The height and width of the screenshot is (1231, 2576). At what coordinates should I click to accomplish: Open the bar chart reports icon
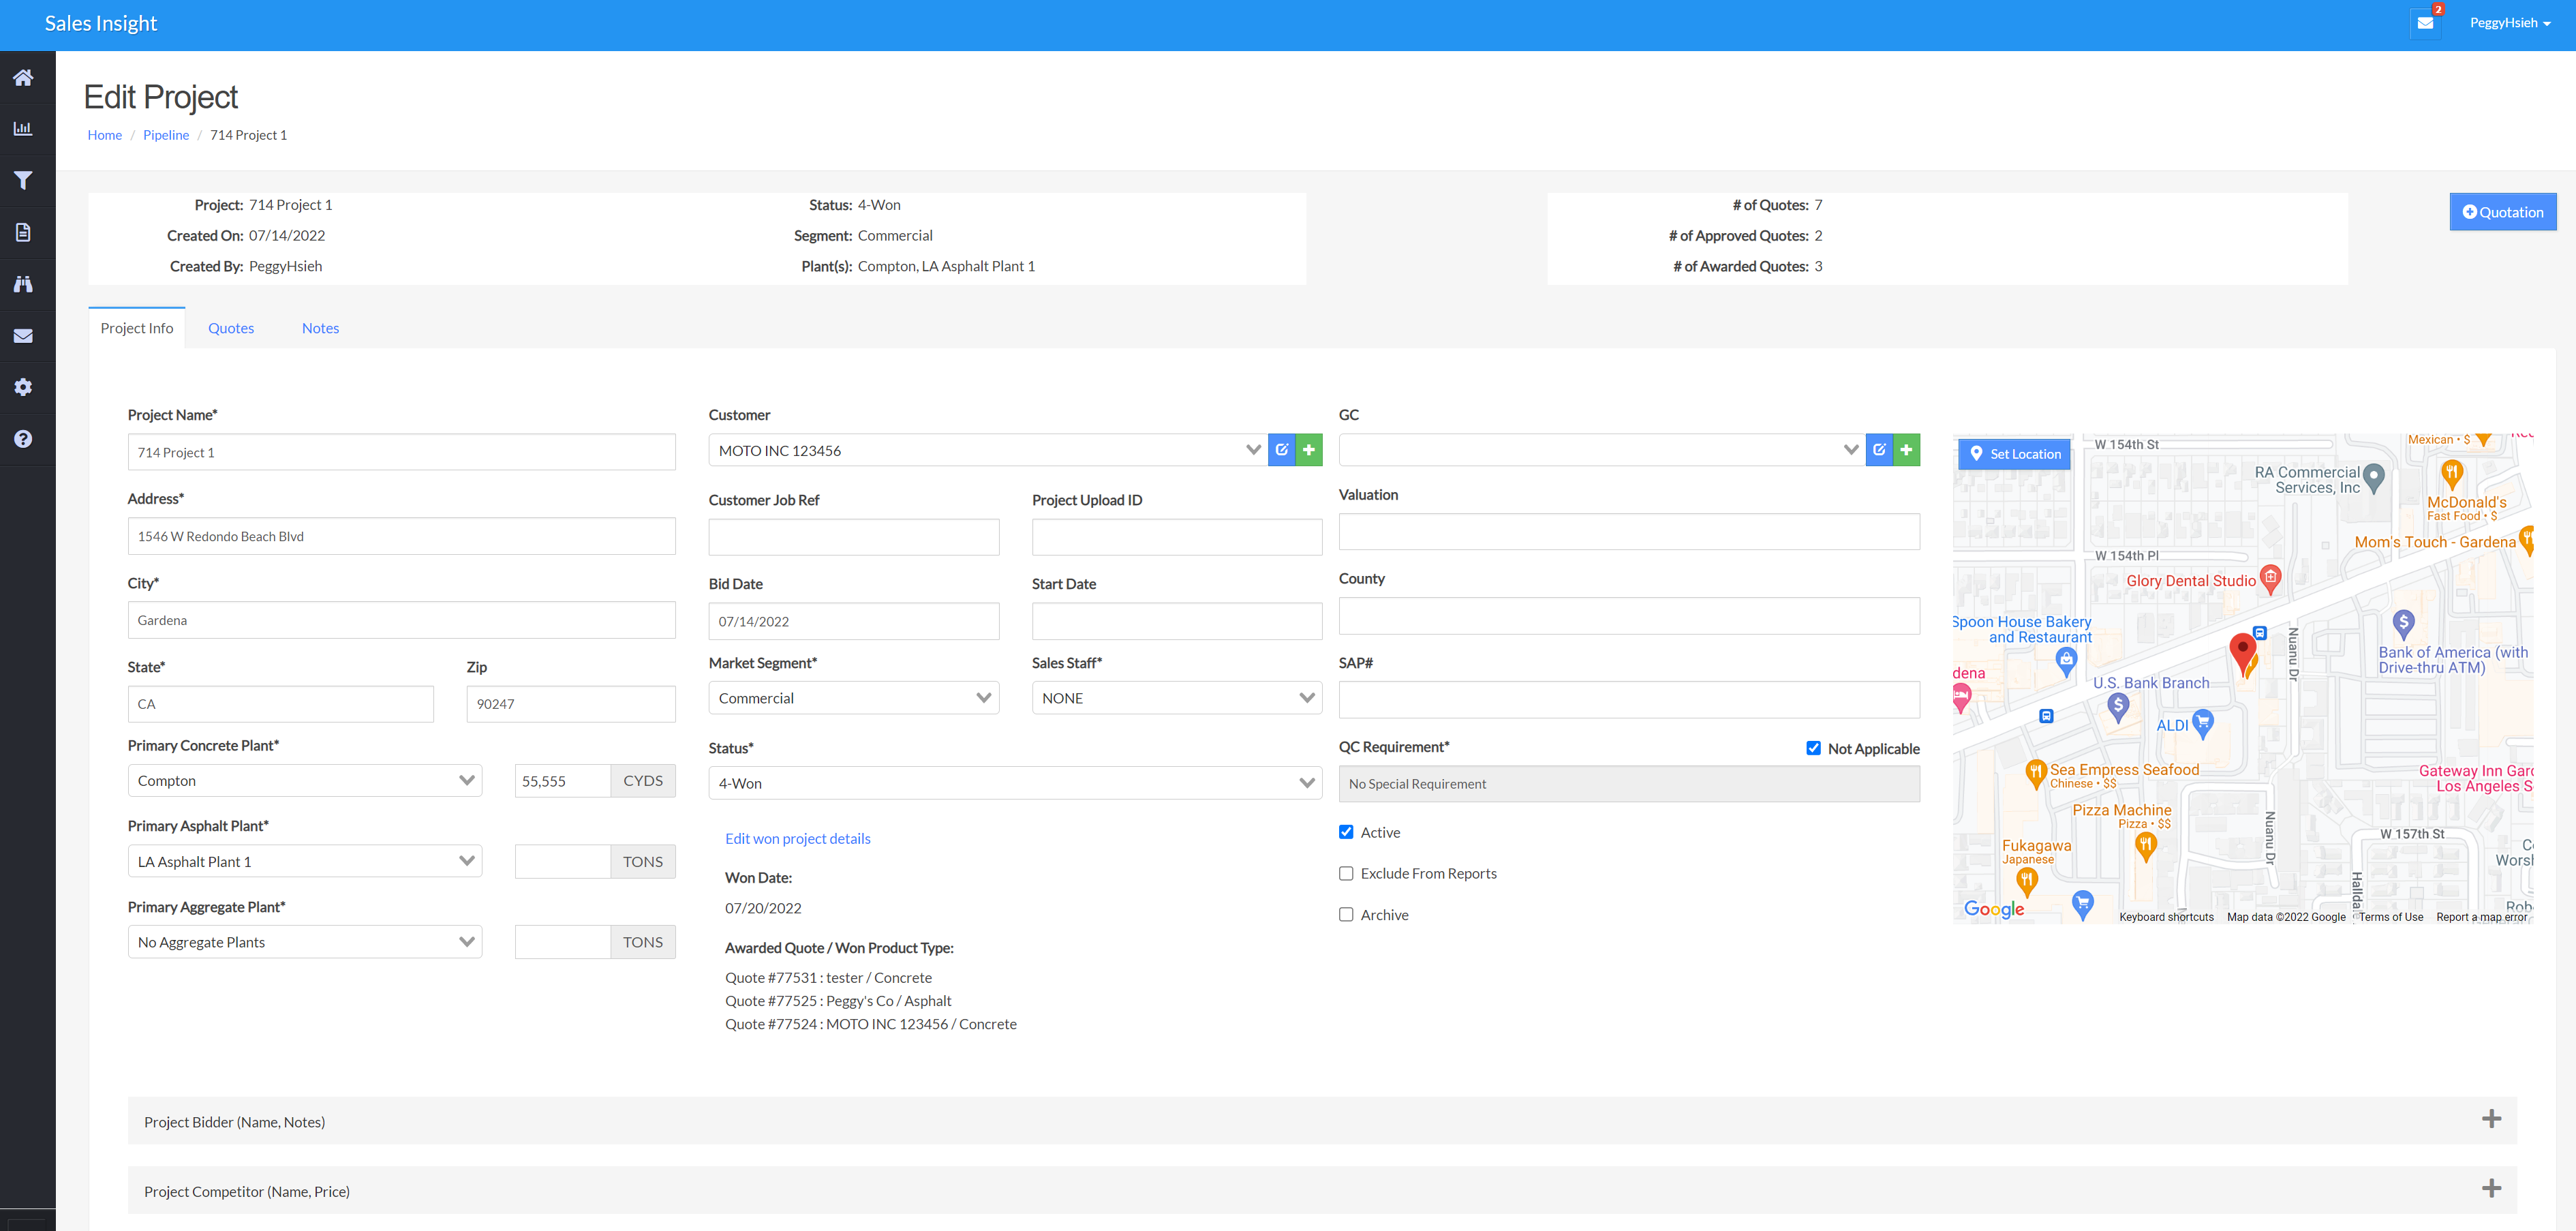(23, 129)
